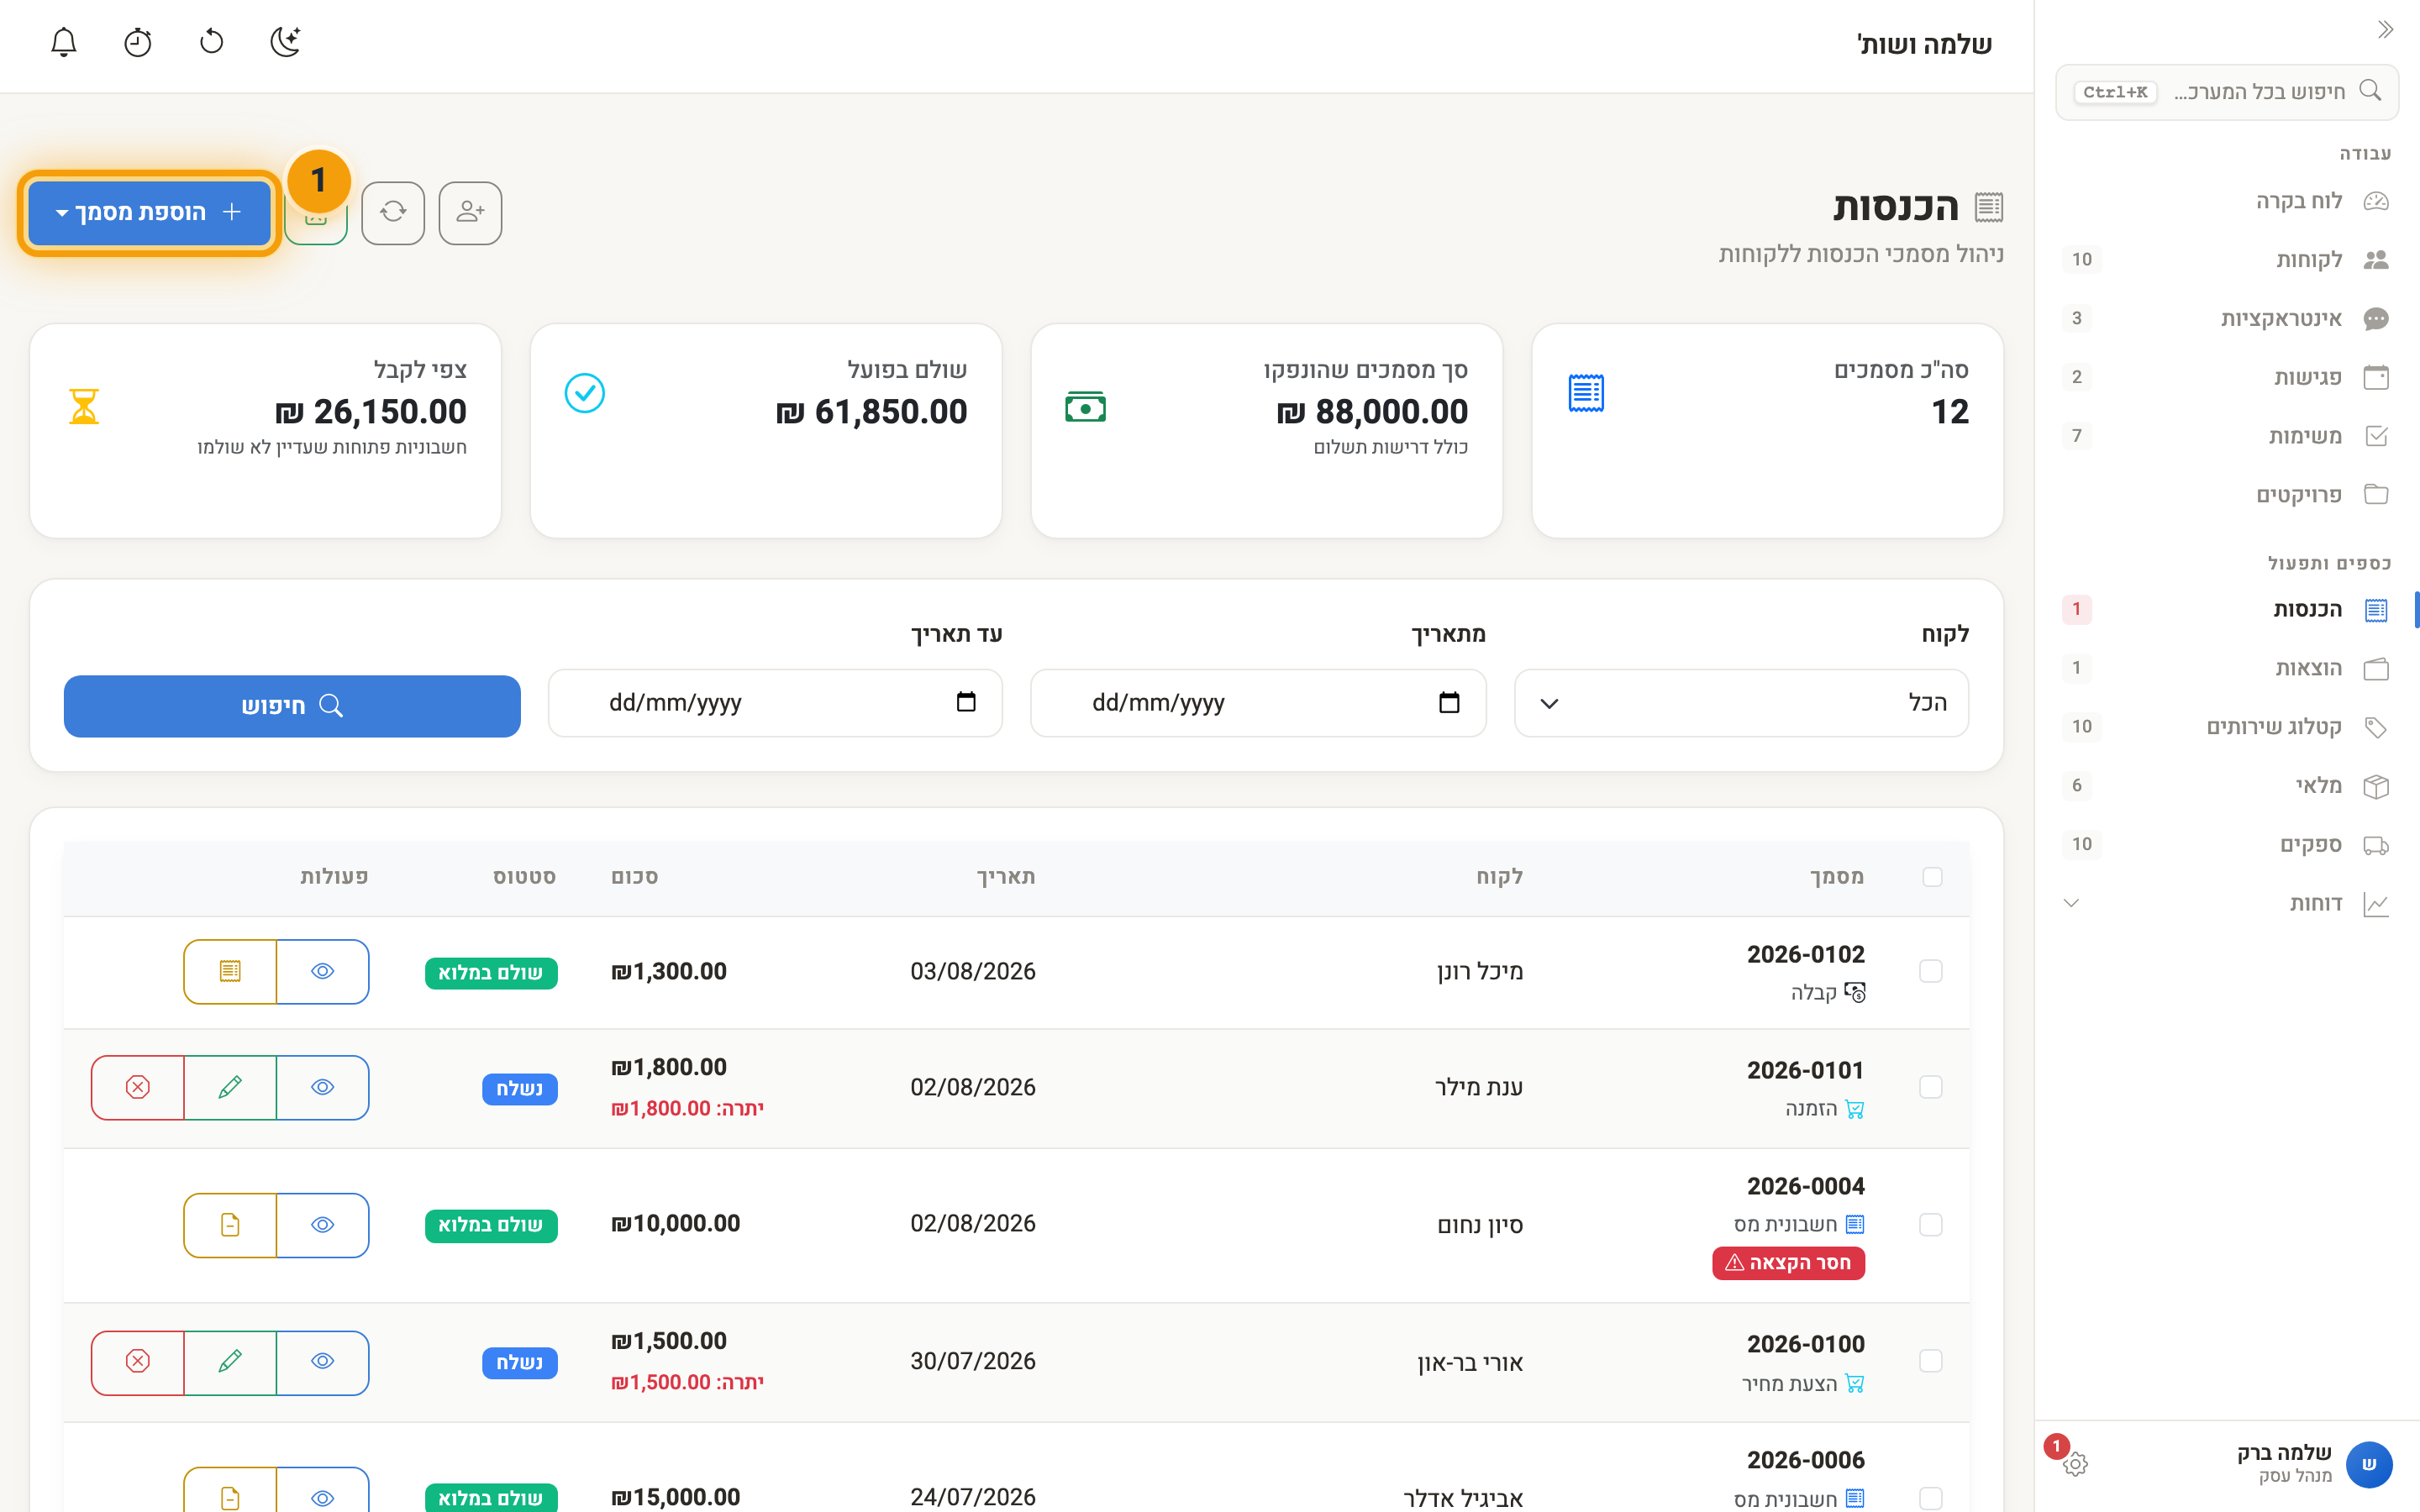Check the row for document 2026-0100
This screenshot has width=2420, height=1512.
[x=1931, y=1361]
